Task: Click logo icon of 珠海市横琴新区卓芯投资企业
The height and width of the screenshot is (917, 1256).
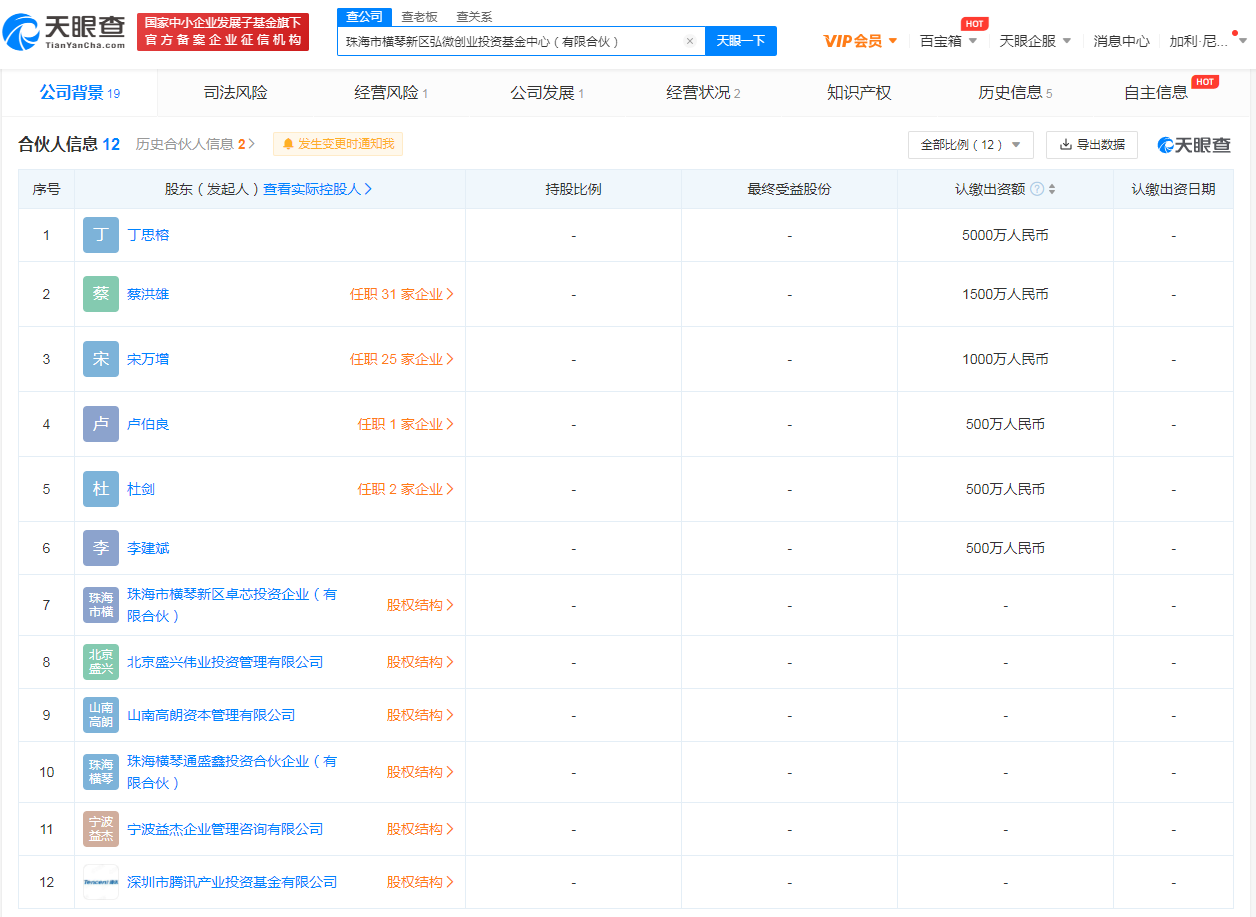Action: click(x=101, y=605)
